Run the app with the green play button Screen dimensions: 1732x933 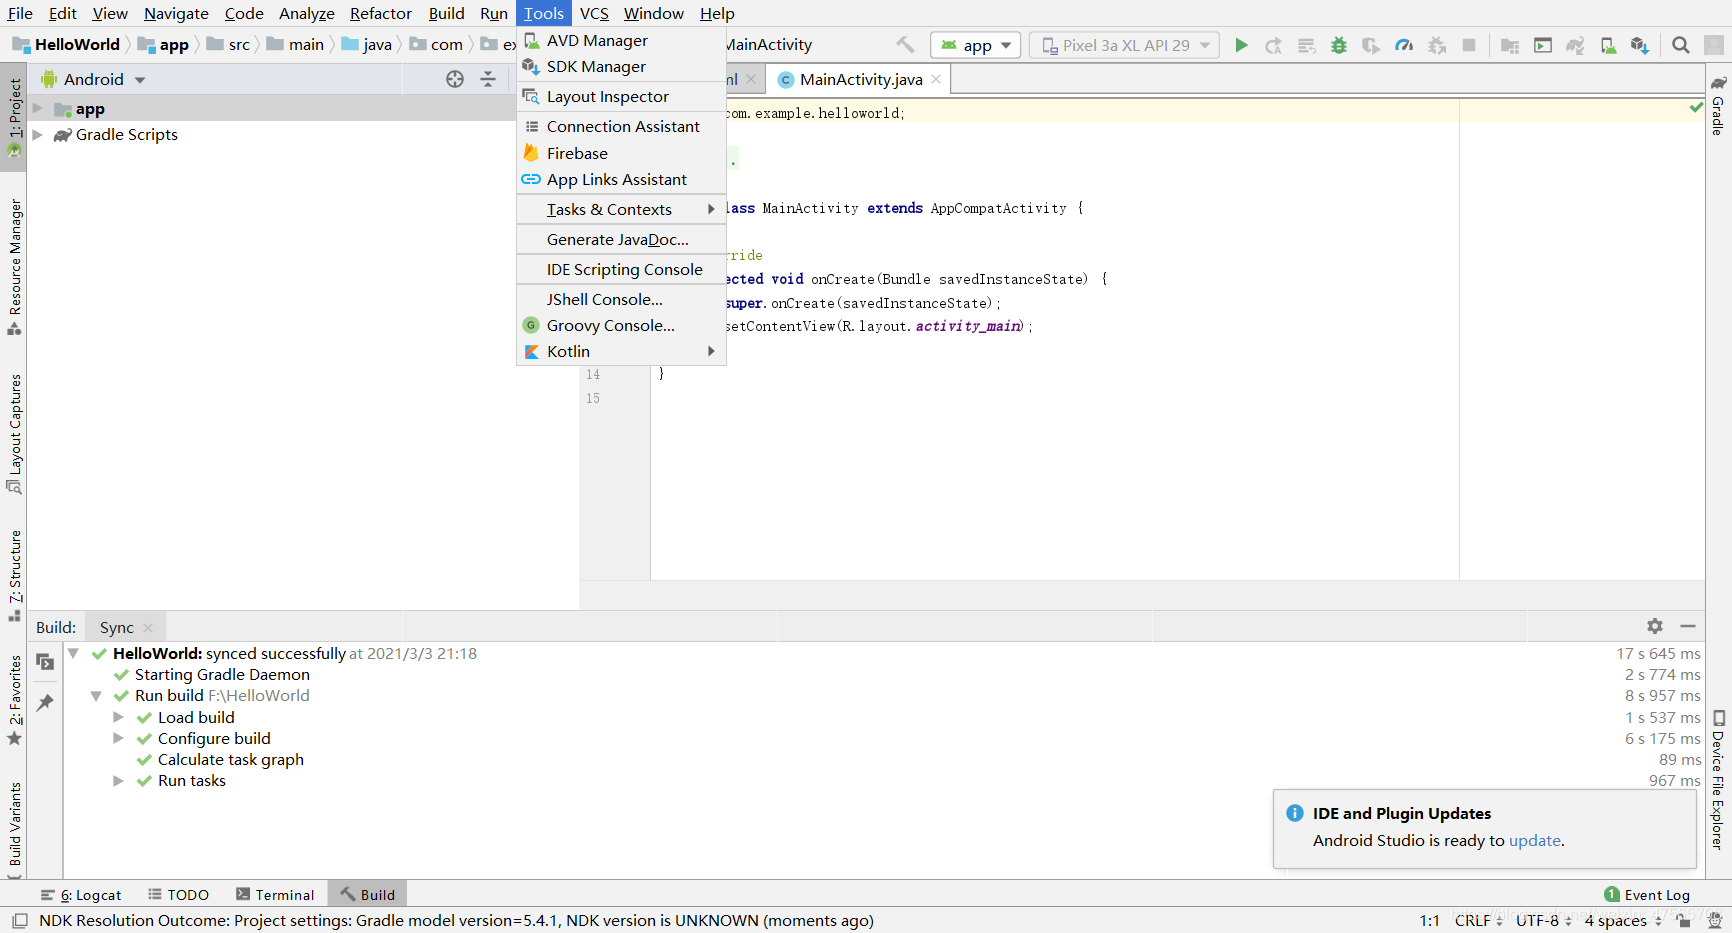[x=1241, y=45]
